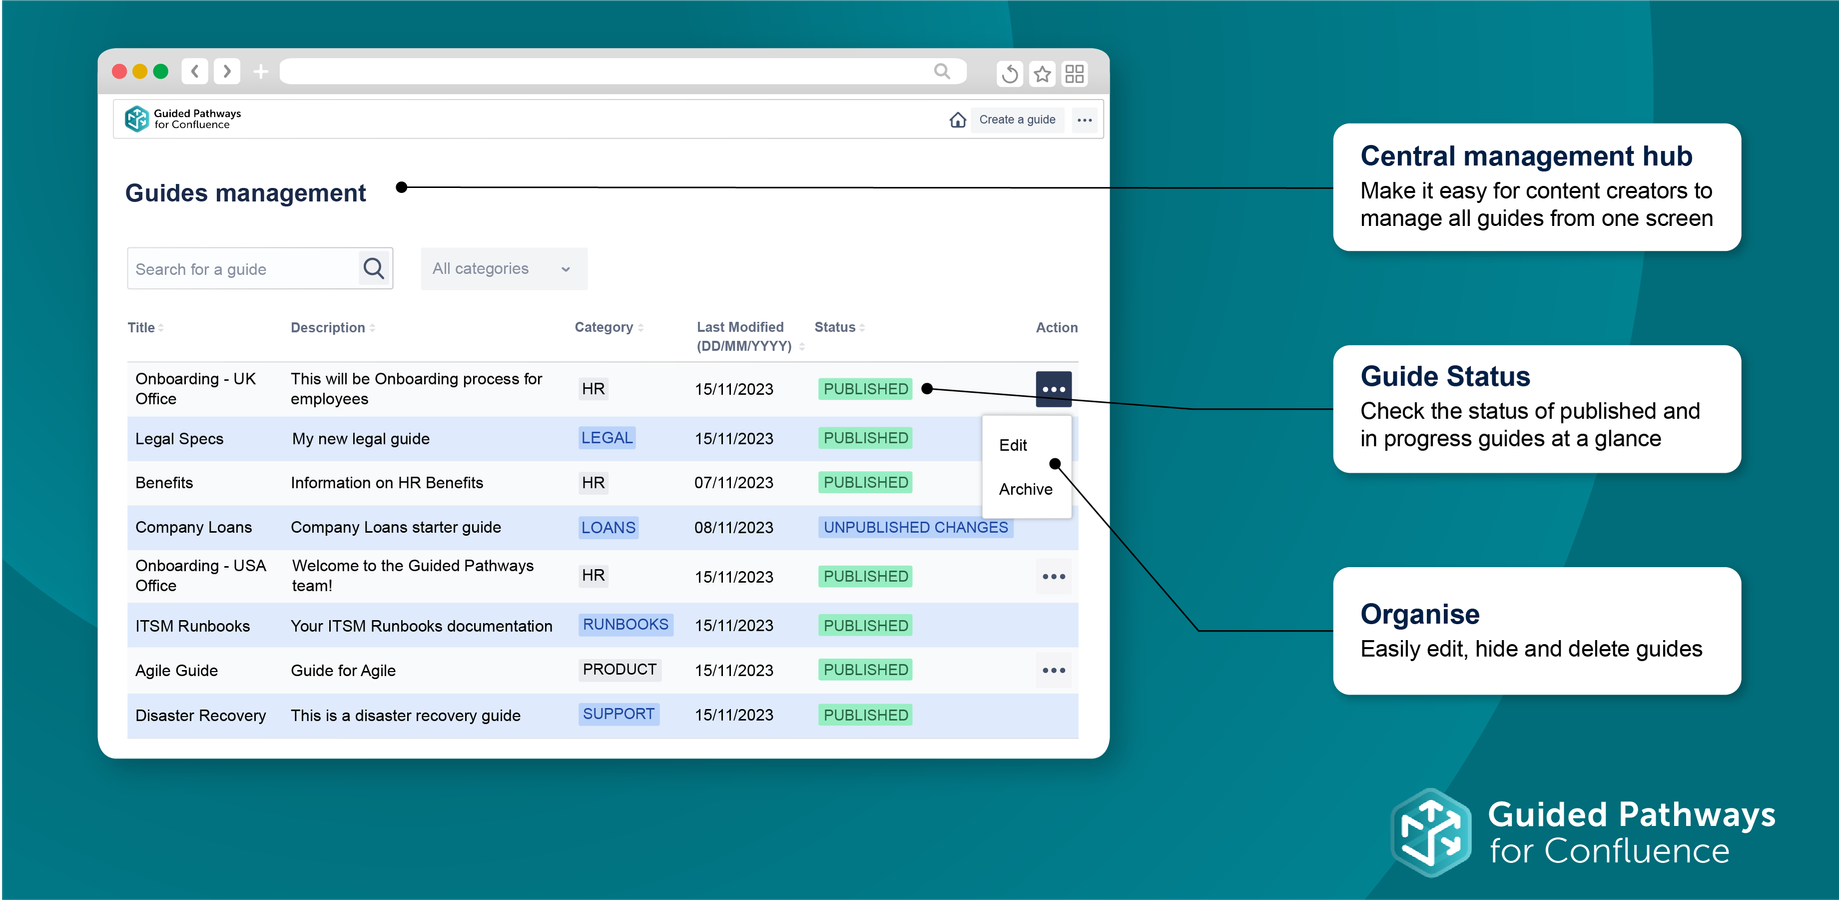Open header more options ellipsis menu

click(x=1085, y=120)
